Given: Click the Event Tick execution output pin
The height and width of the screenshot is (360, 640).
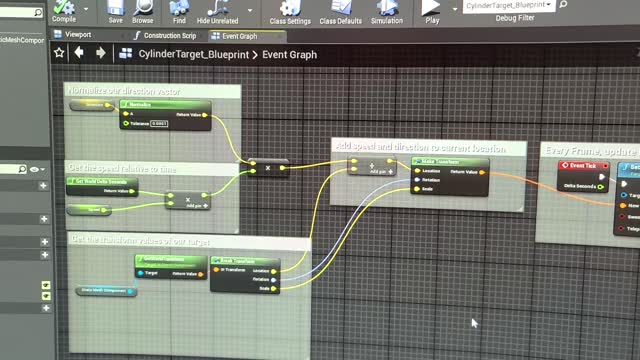Looking at the screenshot, I should click(601, 177).
